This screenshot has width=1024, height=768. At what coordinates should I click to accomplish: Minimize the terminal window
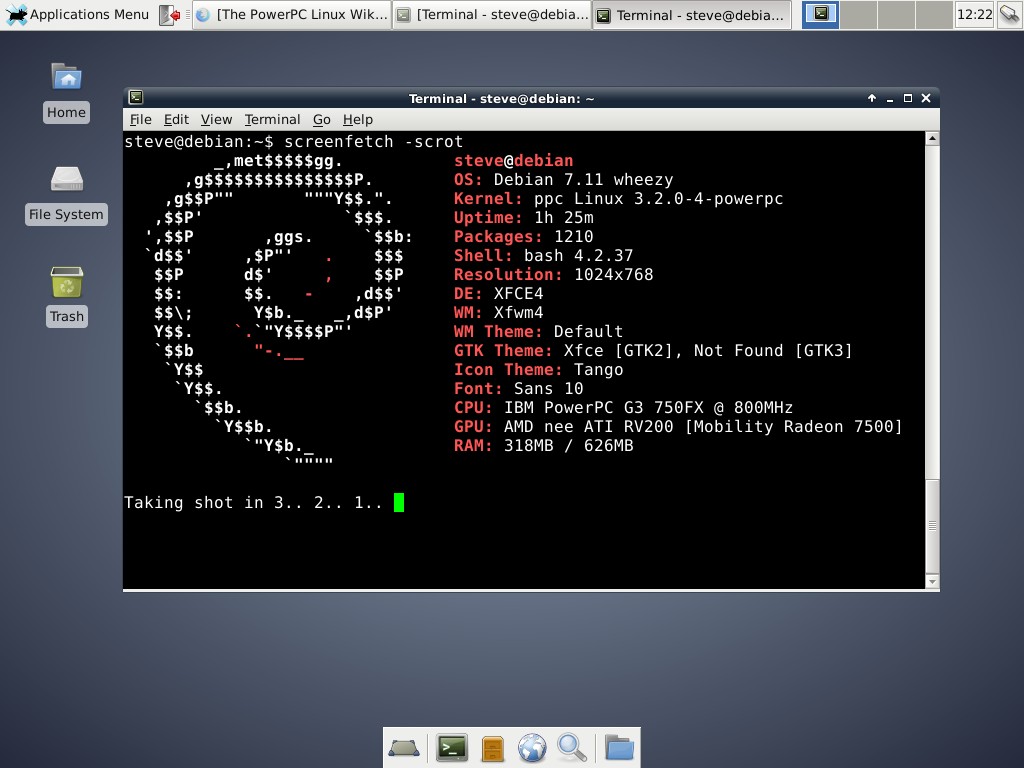pyautogui.click(x=889, y=98)
